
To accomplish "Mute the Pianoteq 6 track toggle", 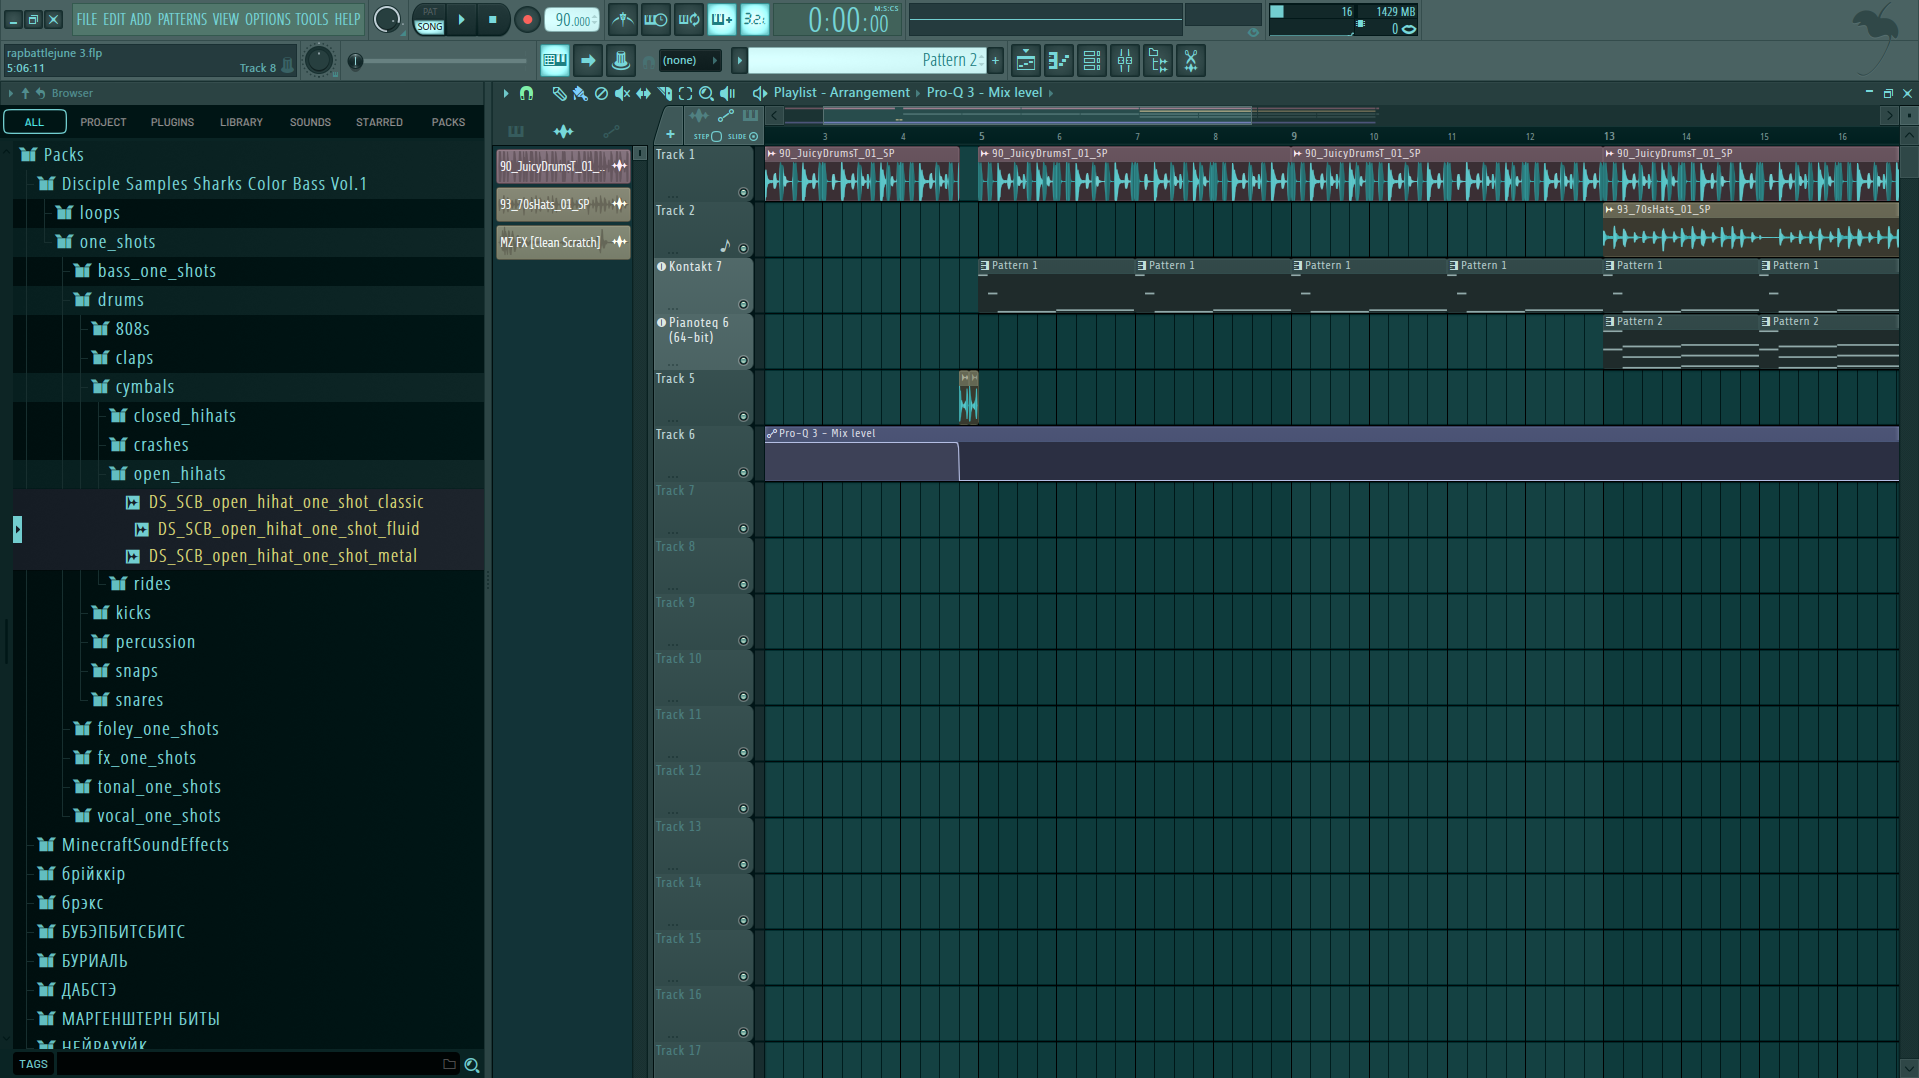I will 743,360.
